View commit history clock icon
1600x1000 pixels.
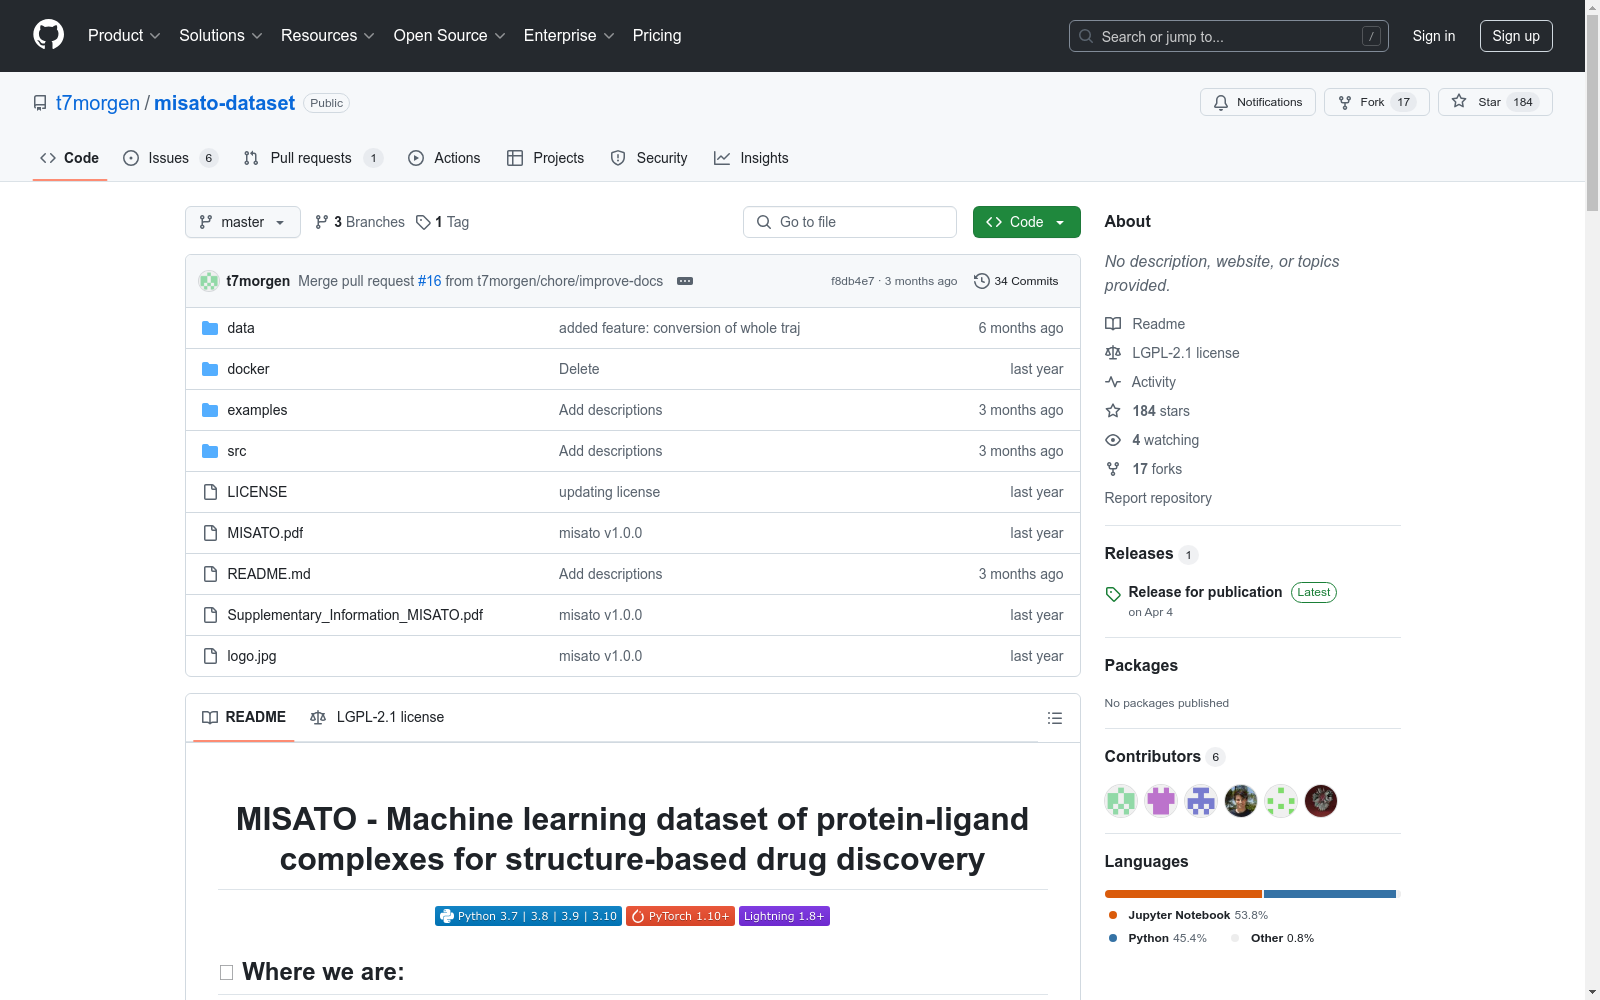(982, 281)
